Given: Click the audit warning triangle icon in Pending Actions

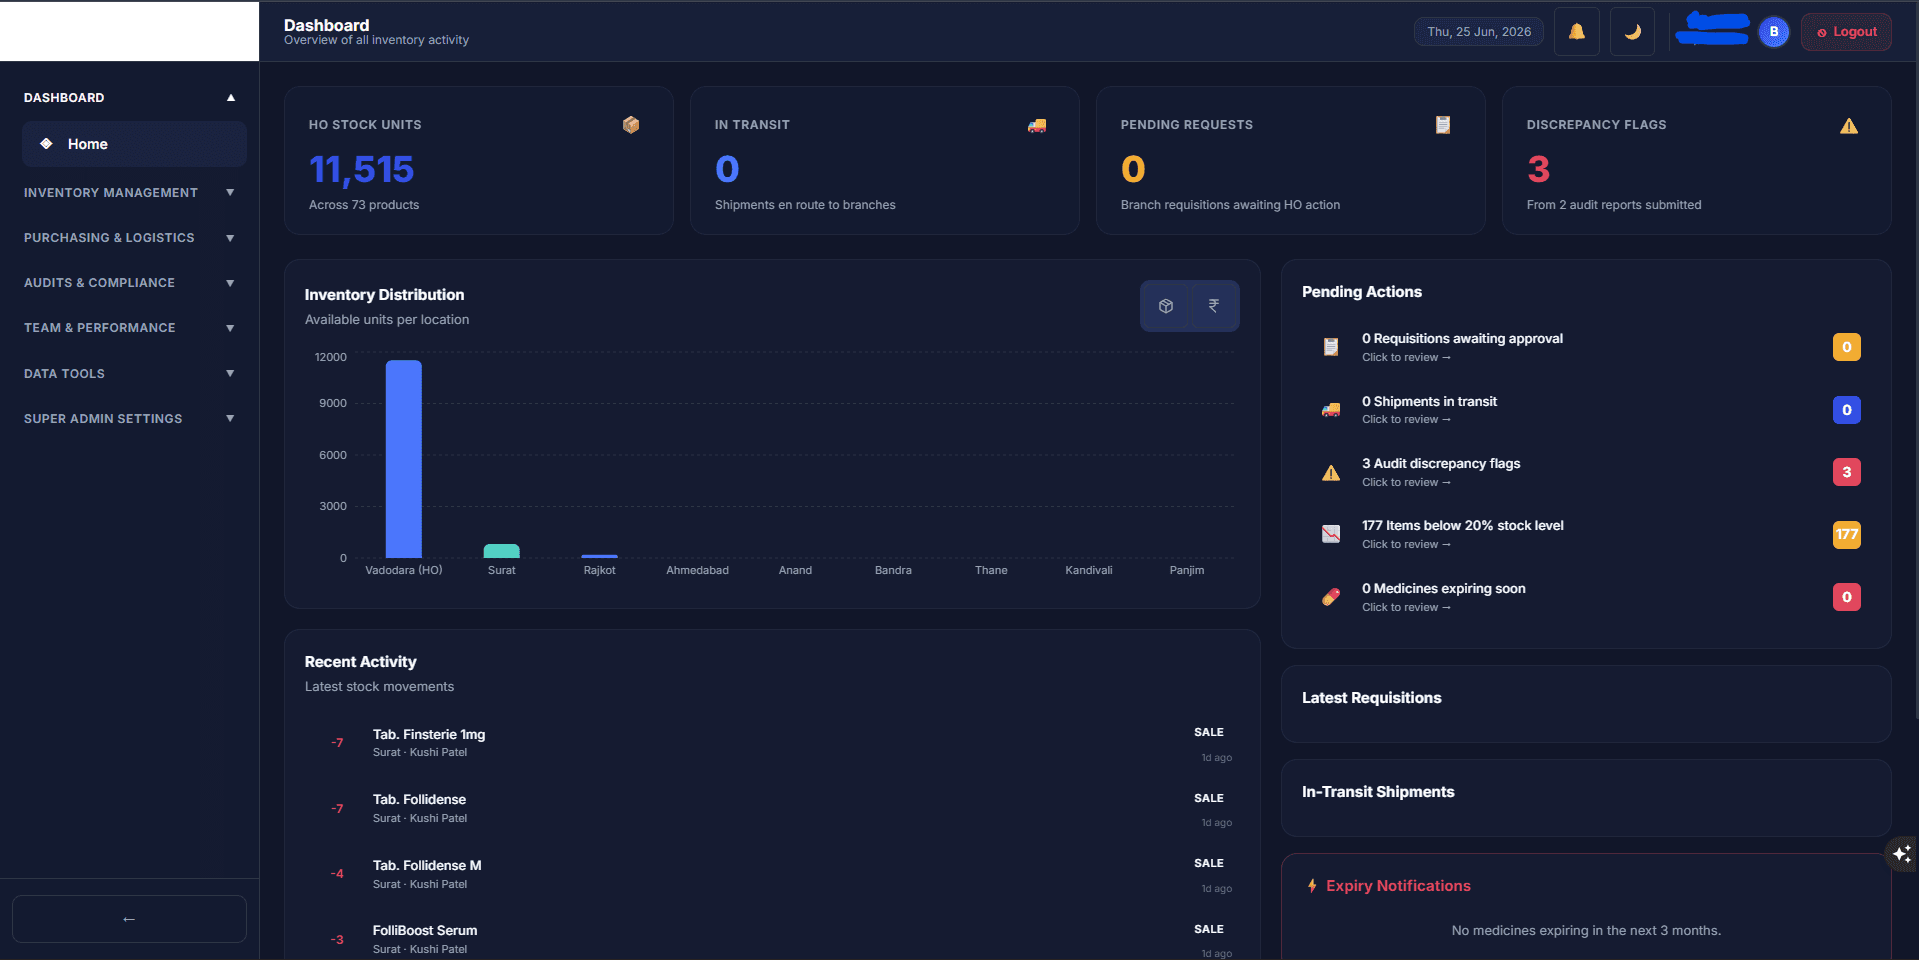Looking at the screenshot, I should [1331, 473].
